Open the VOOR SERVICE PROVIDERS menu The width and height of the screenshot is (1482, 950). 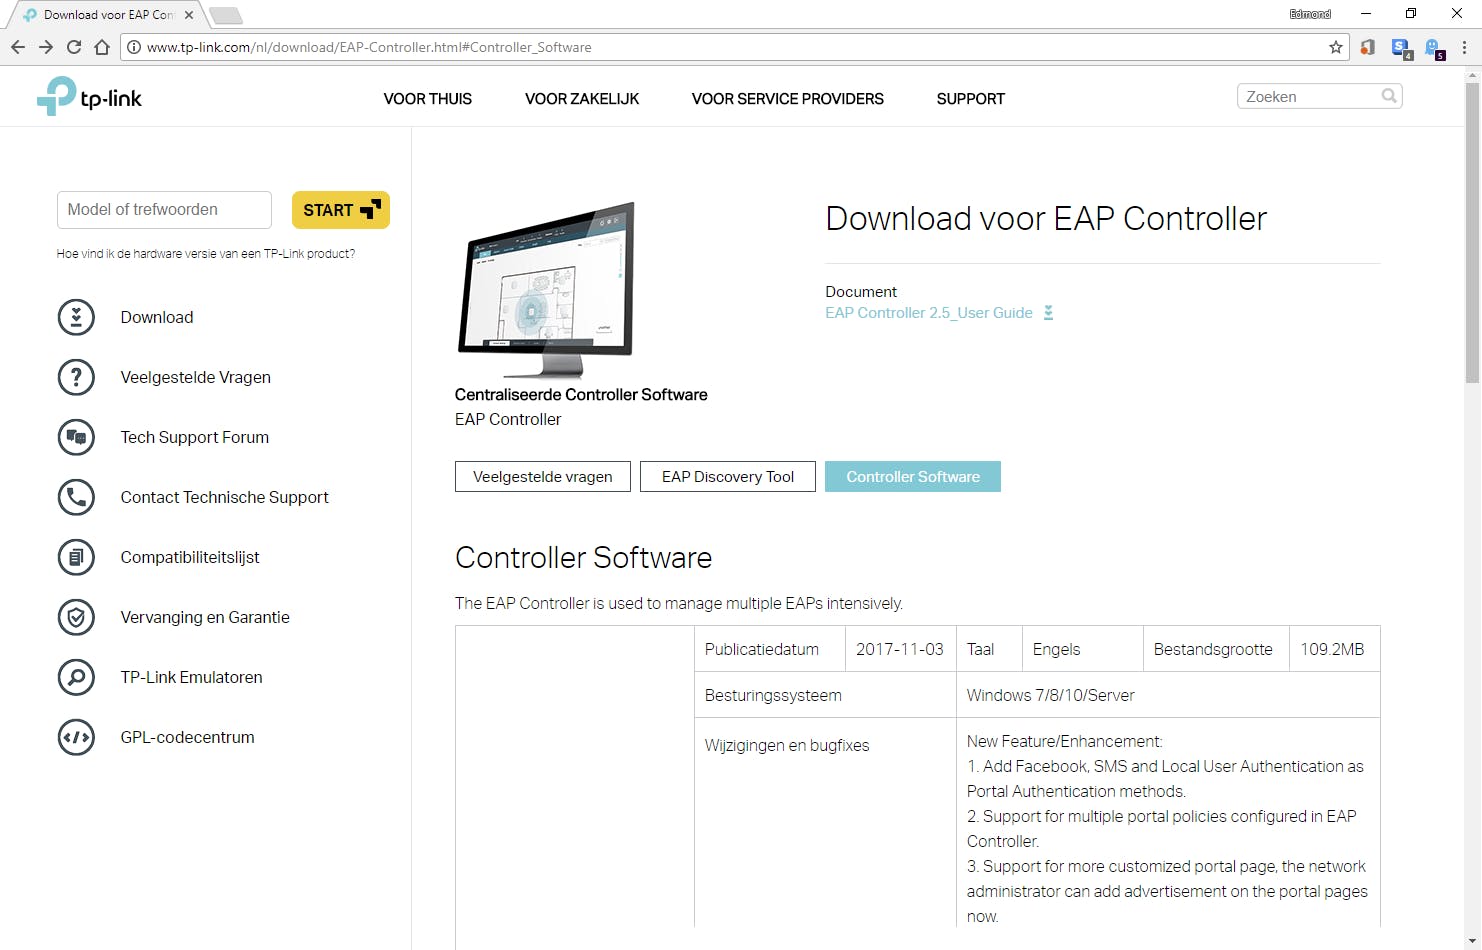click(x=788, y=99)
